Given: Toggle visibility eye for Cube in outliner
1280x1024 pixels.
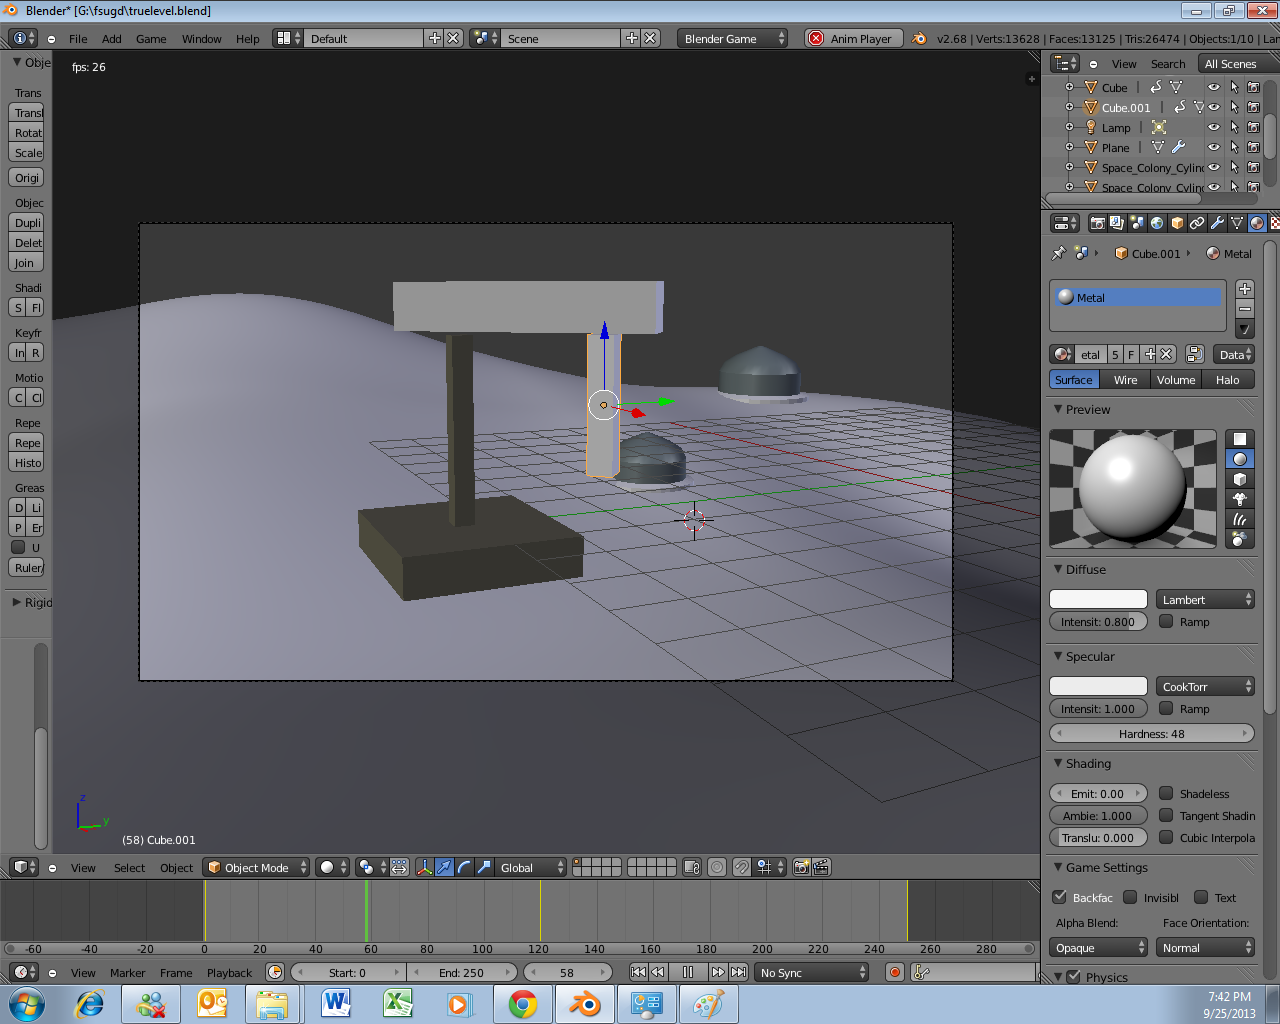Looking at the screenshot, I should 1214,87.
